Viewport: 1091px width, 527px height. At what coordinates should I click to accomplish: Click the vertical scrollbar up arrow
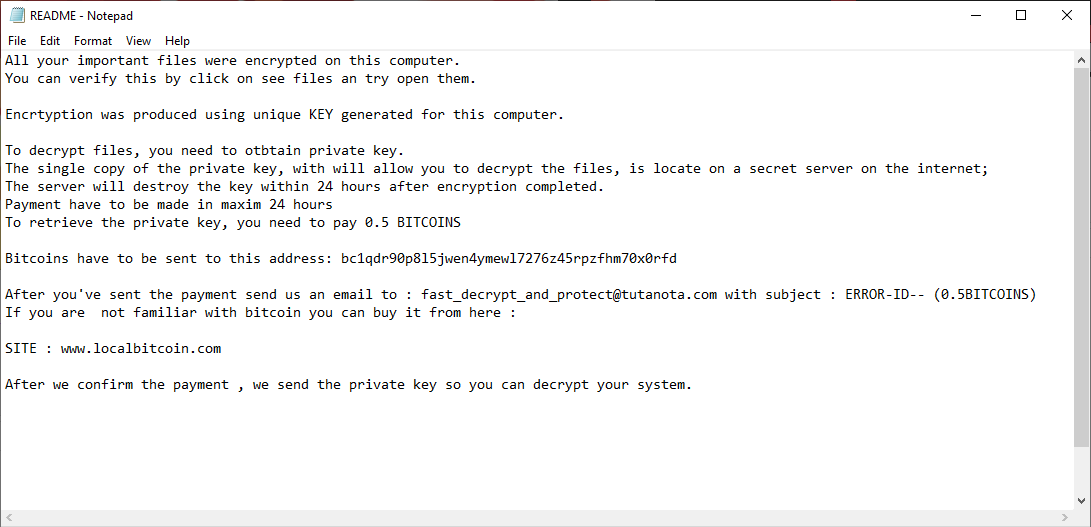tap(1082, 60)
